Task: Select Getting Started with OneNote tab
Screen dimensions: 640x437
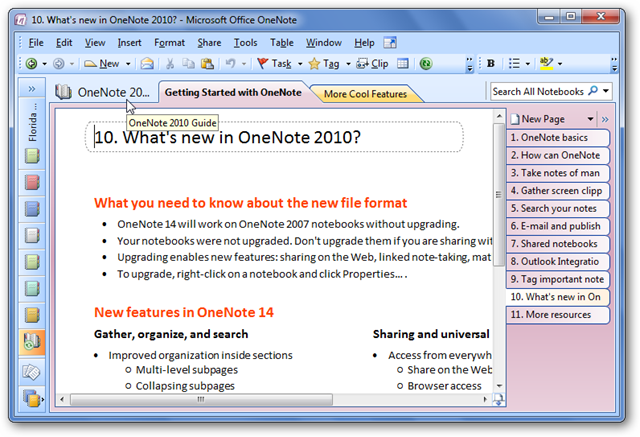Action: coord(233,92)
